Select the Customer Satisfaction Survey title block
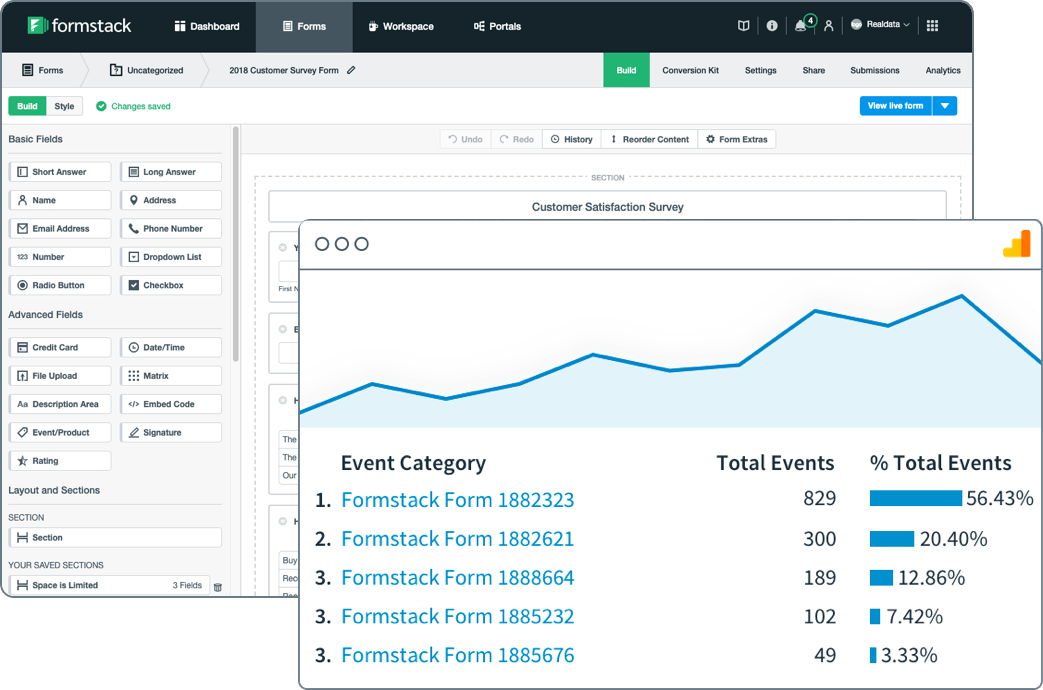 [607, 207]
